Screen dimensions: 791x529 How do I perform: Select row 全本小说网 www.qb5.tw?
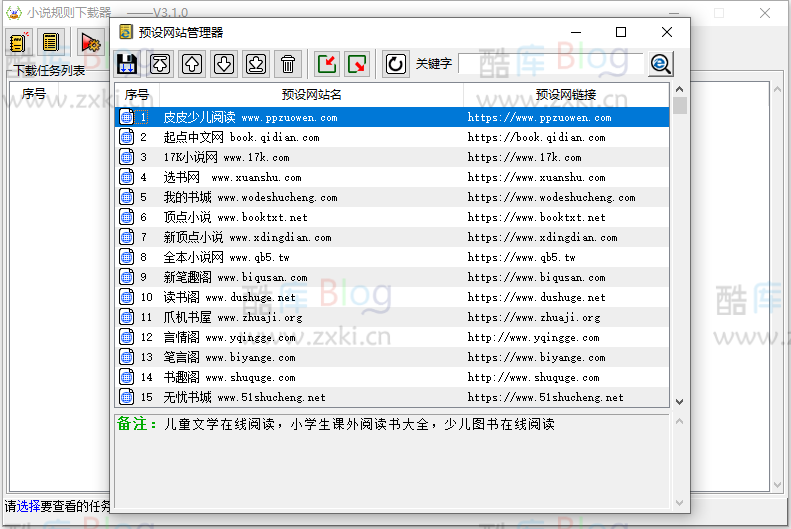391,257
